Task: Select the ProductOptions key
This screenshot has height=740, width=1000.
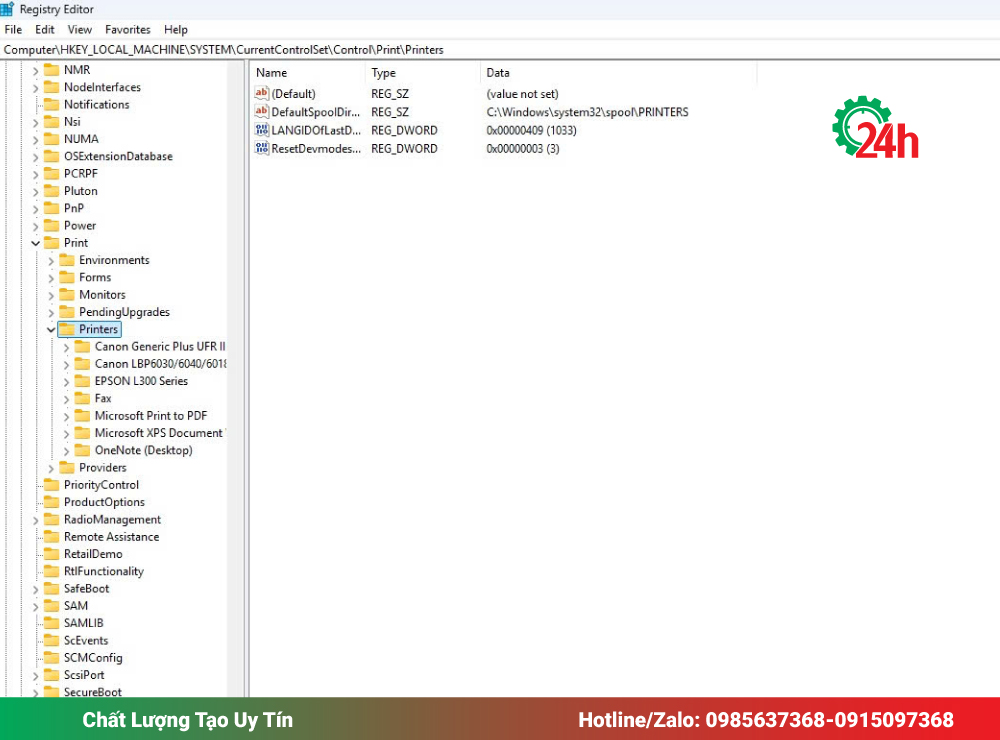Action: (104, 502)
